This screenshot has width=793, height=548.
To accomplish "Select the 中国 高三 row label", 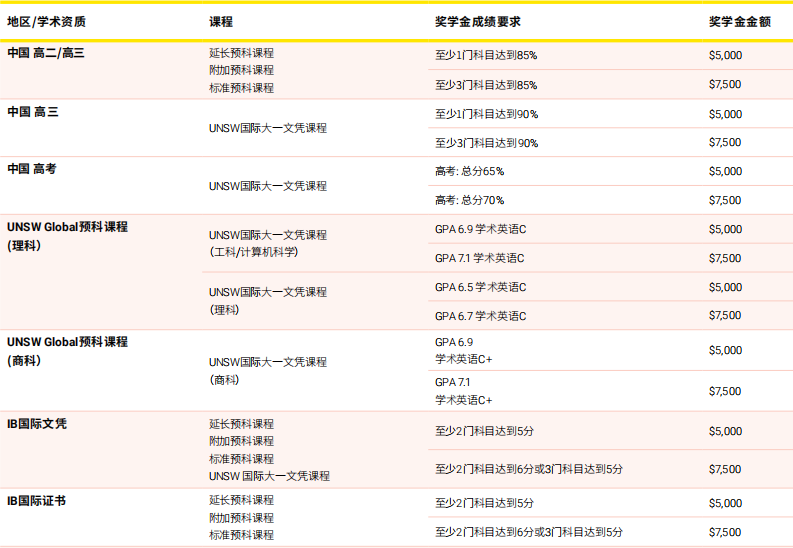I will tap(33, 112).
